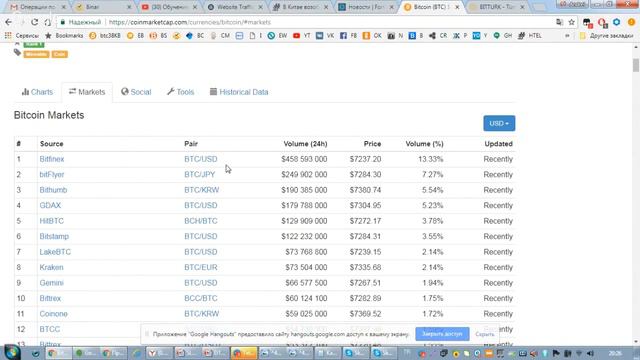
Task: Select the Markets tab
Action: tap(87, 92)
